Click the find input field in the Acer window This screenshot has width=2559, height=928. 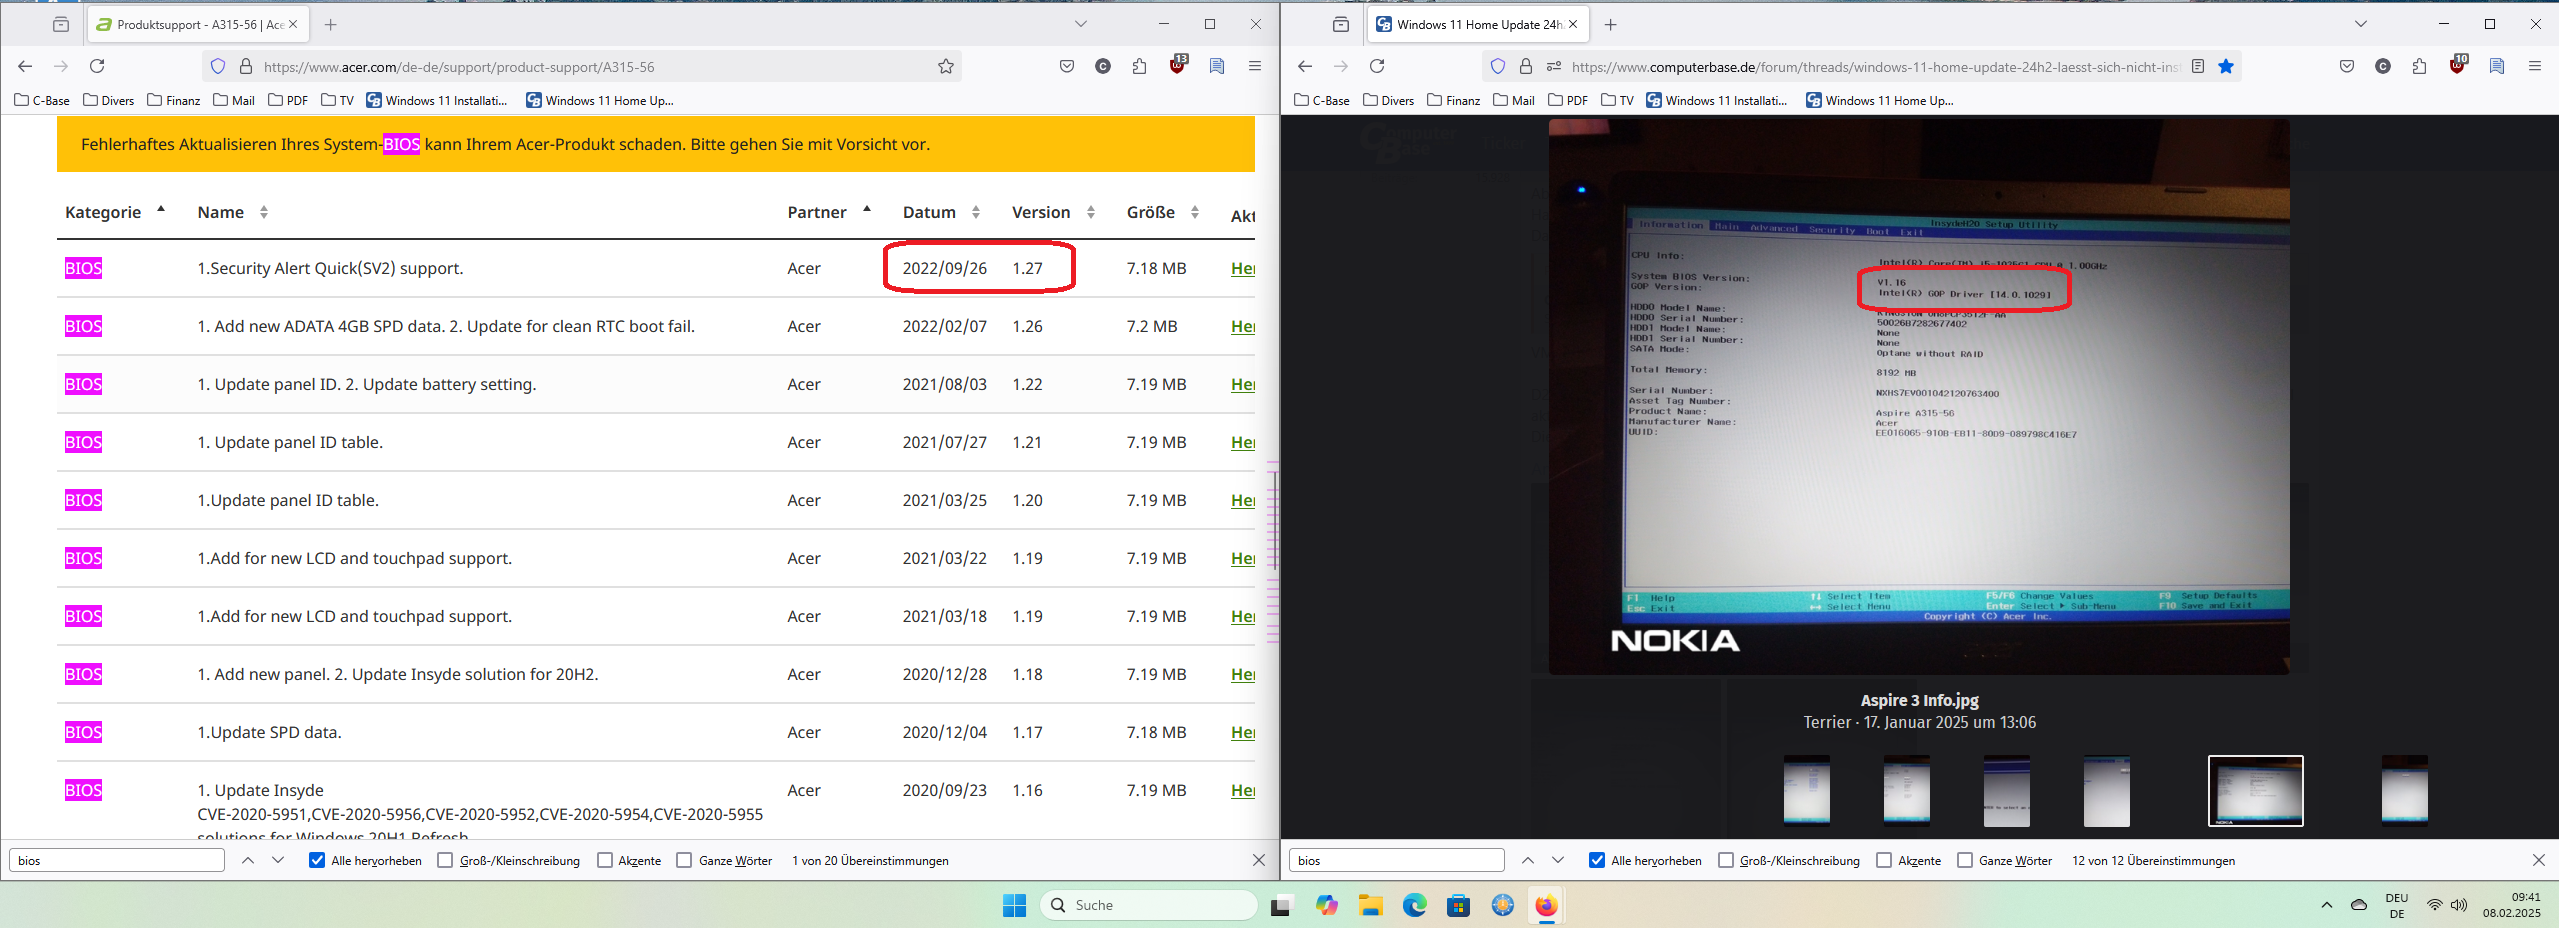coord(117,860)
